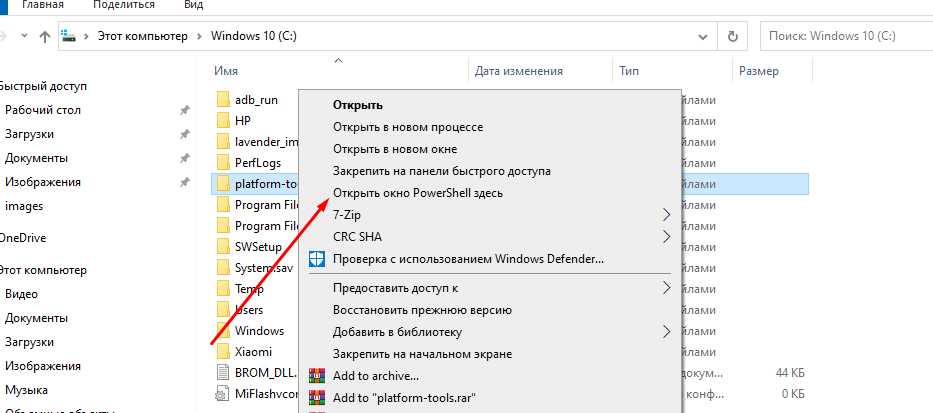933x413 pixels.
Task: Sort by the Тип column header
Action: click(x=629, y=71)
